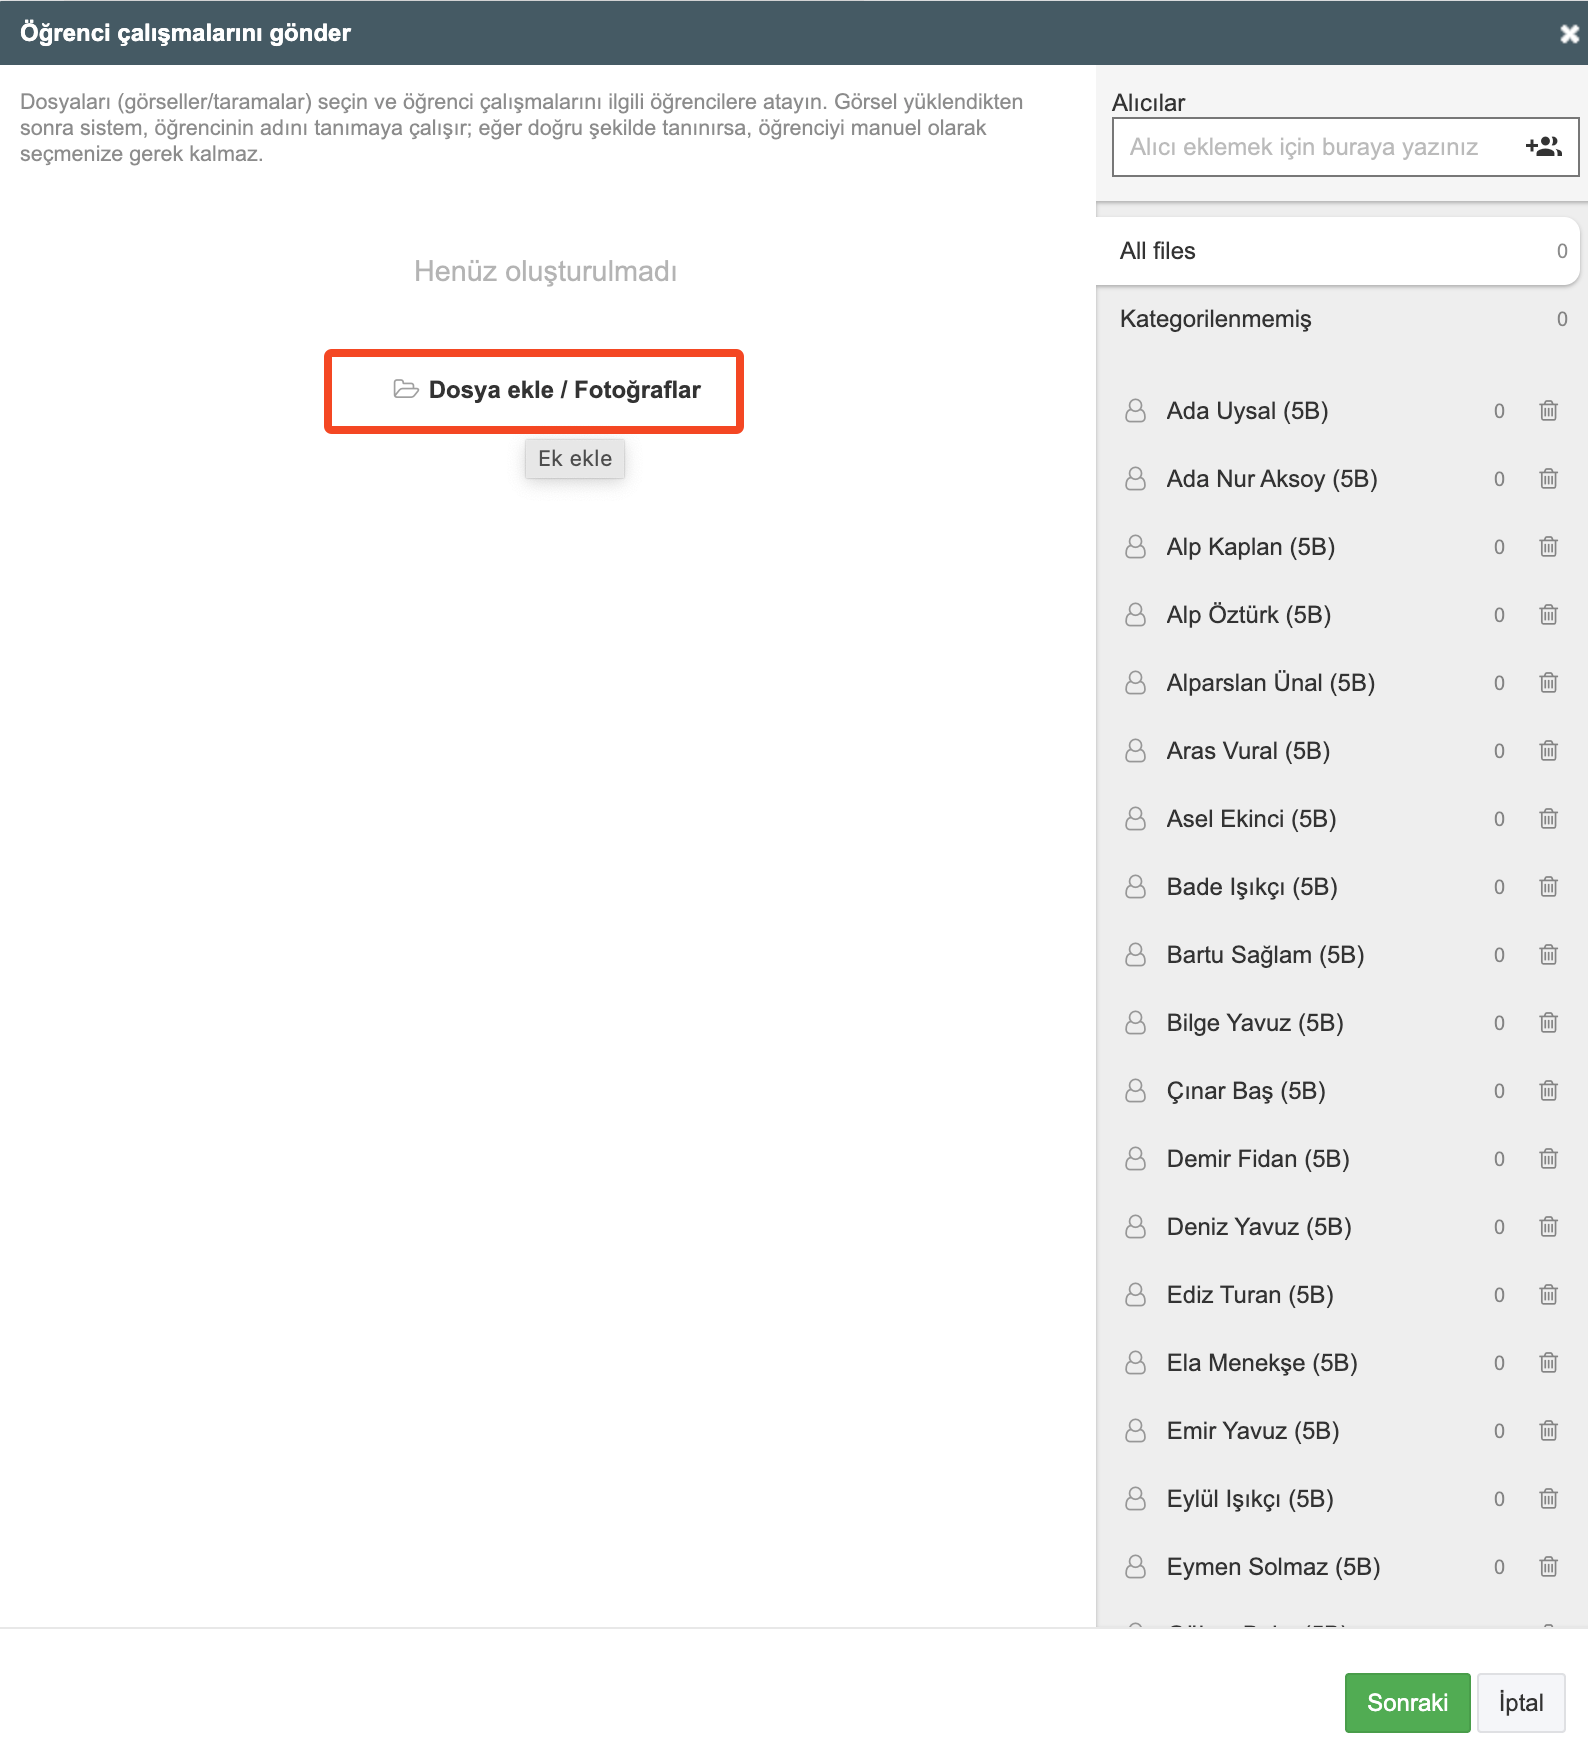The image size is (1588, 1740).
Task: Click trash icon beside Demir Fidan (5B)
Action: click(x=1548, y=1159)
